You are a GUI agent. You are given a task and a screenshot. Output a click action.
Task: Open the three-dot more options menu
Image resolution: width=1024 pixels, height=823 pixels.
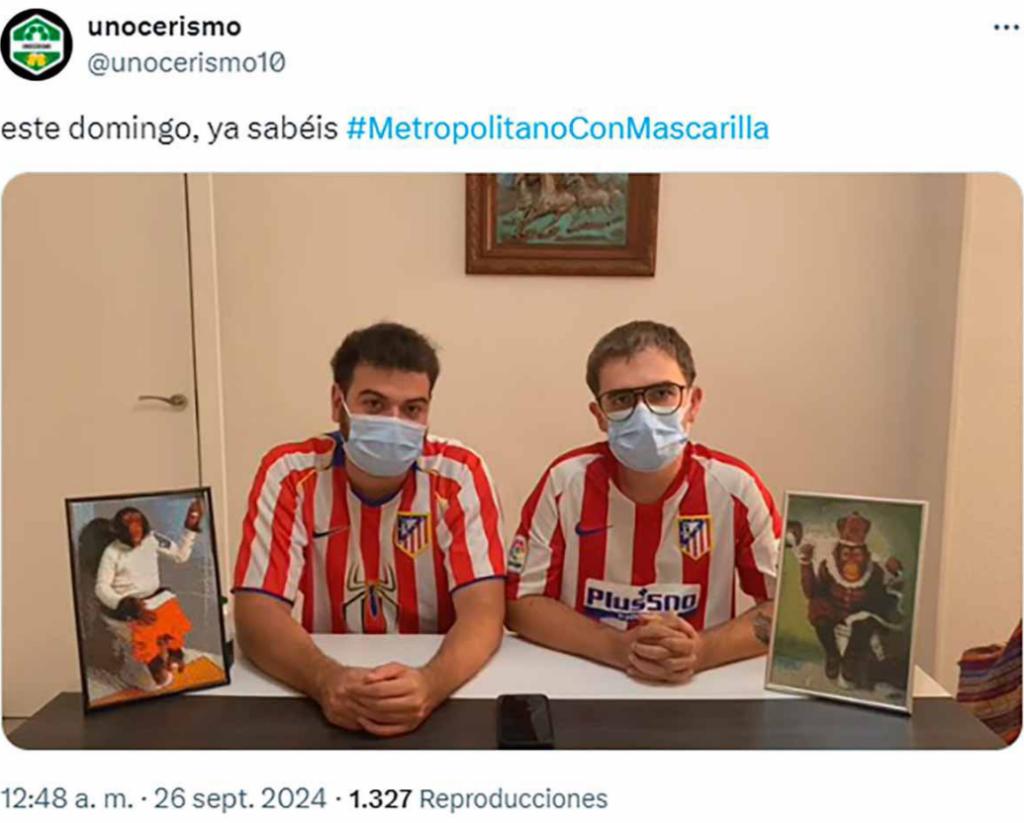click(x=1006, y=27)
